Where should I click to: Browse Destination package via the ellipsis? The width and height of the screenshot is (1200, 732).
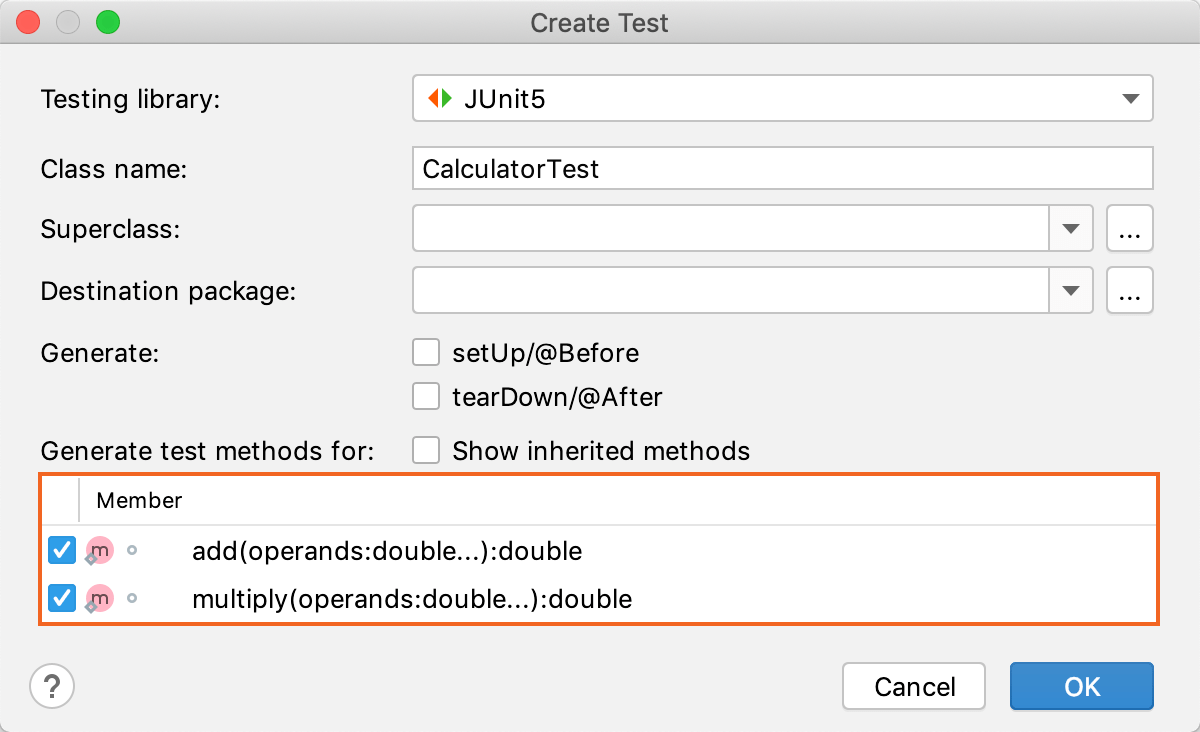[1129, 290]
